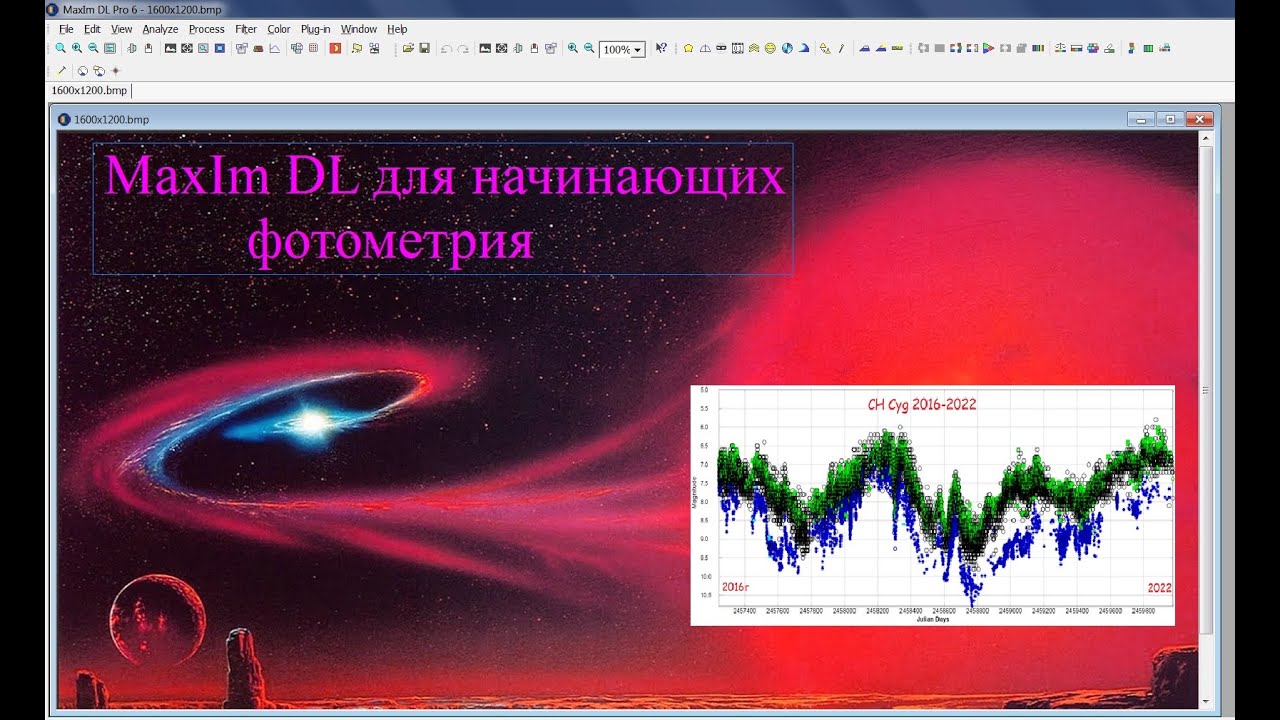Maximize the 1600x1200.bmp image window
1280x720 pixels.
1170,119
